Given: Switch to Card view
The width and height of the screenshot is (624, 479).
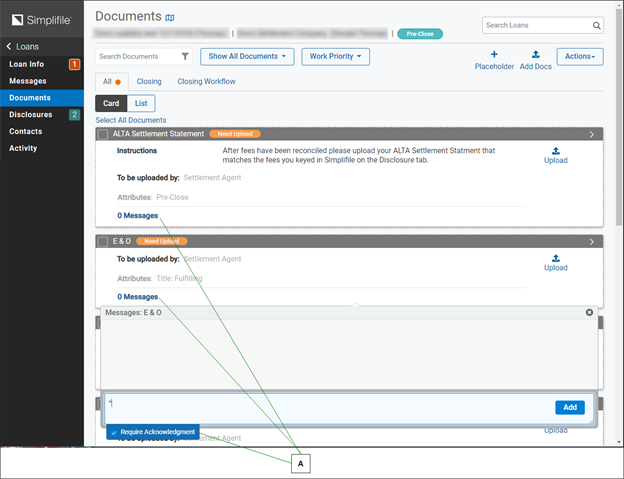Looking at the screenshot, I should click(x=111, y=103).
